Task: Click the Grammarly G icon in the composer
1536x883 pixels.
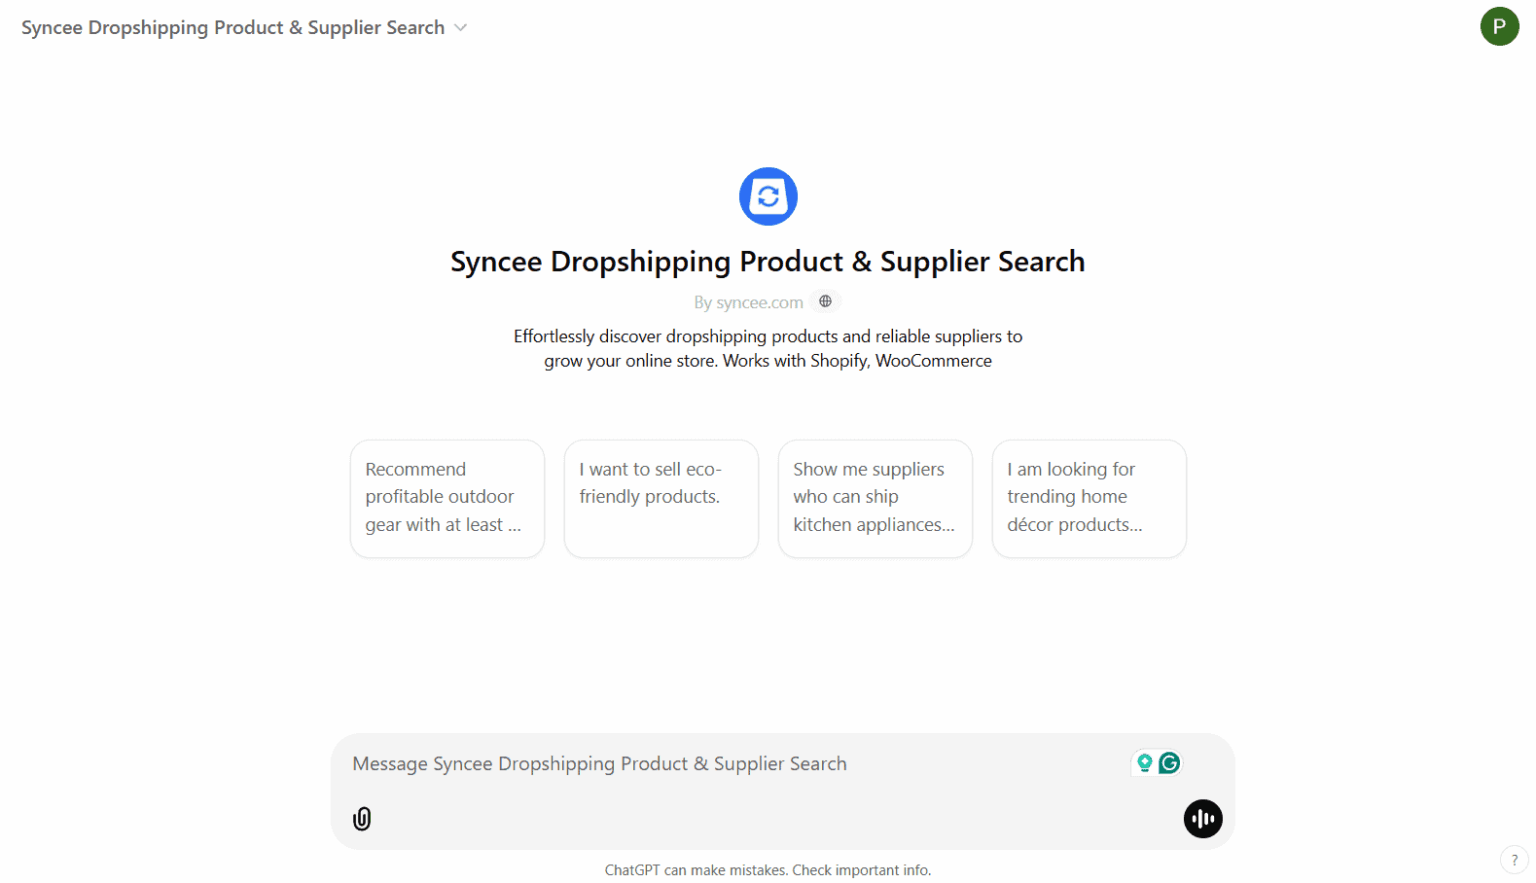Action: 1169,762
